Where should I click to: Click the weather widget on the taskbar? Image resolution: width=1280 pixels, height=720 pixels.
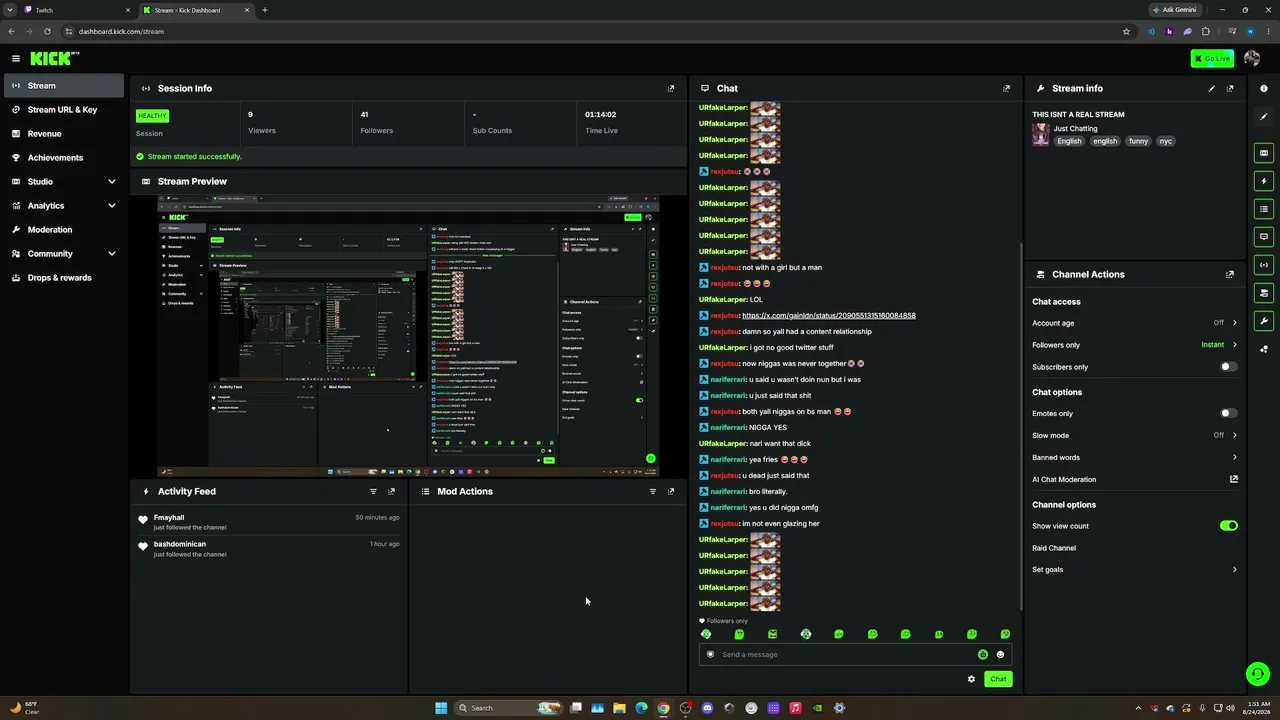click(x=25, y=708)
